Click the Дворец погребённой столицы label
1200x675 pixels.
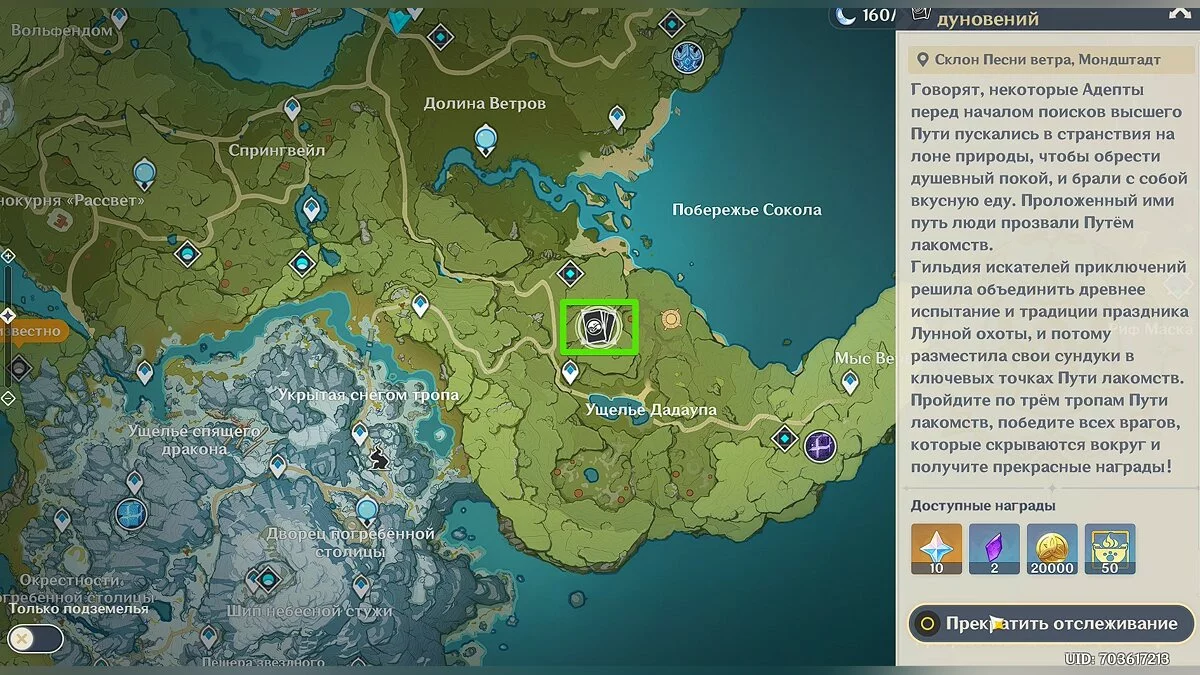click(x=351, y=543)
